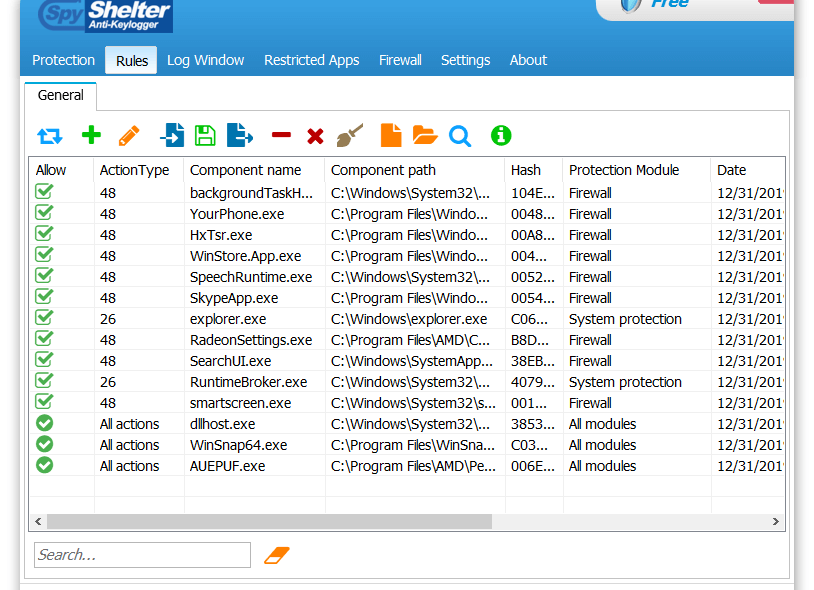Screen dimensions: 814x590
Task: Click the SpyShelter Anti-Keylogger logo
Action: [105, 16]
